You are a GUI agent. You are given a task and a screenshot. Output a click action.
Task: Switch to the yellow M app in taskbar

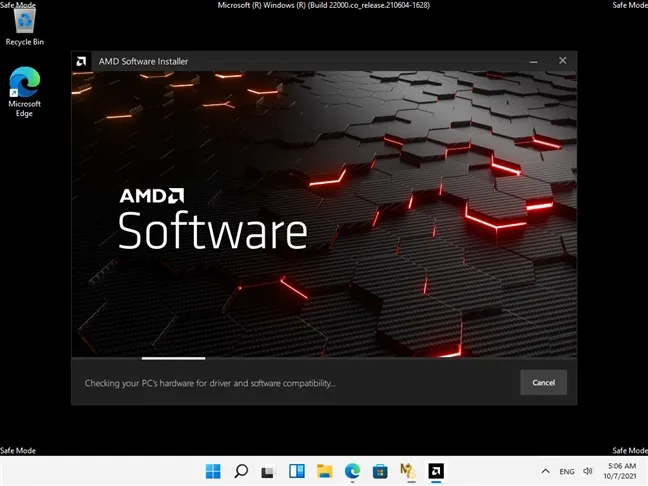[x=408, y=471]
